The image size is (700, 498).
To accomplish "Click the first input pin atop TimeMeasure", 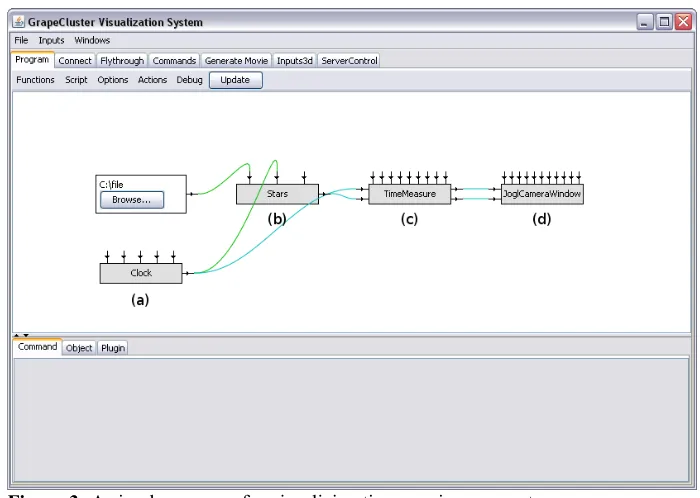I will [373, 178].
